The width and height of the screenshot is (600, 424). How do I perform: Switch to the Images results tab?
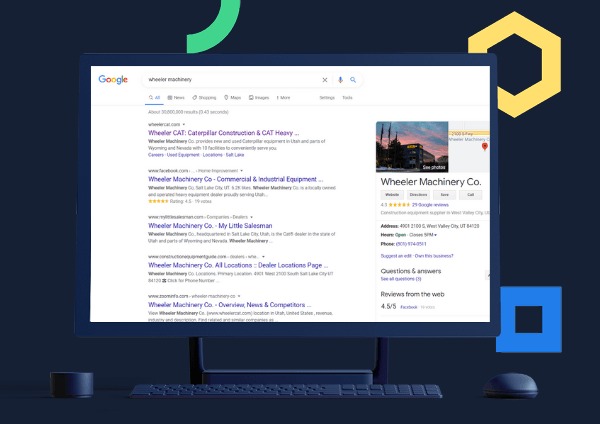pos(260,98)
